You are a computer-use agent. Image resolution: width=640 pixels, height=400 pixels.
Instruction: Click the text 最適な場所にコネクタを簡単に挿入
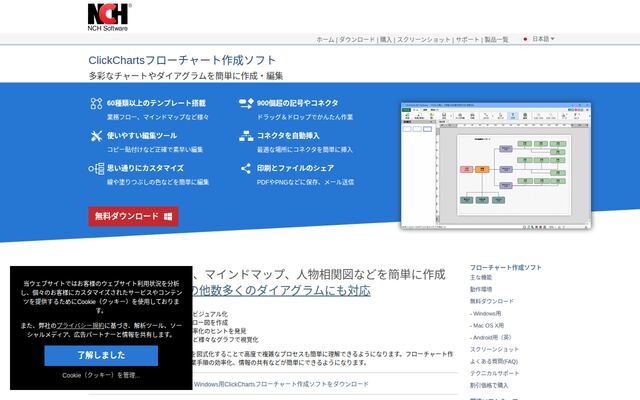305,150
